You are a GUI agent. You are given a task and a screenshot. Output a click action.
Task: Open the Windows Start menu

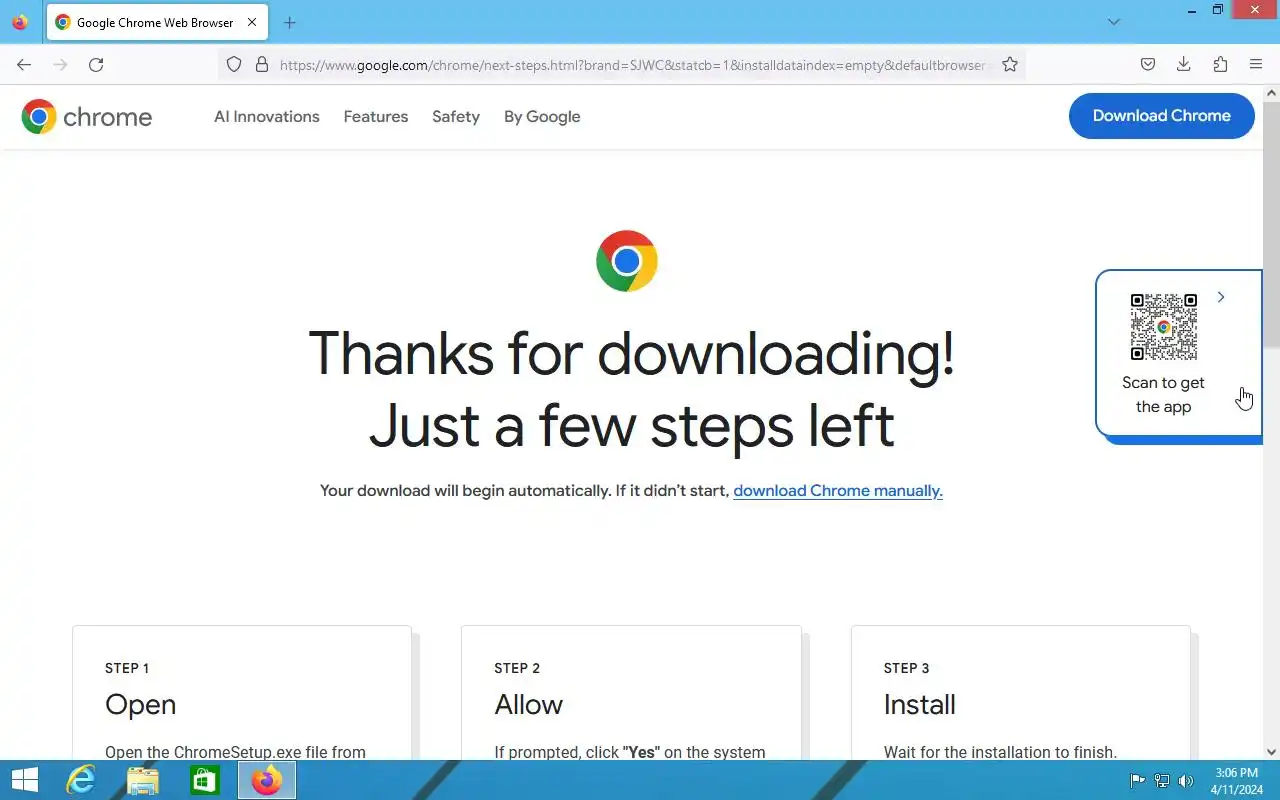(x=24, y=780)
